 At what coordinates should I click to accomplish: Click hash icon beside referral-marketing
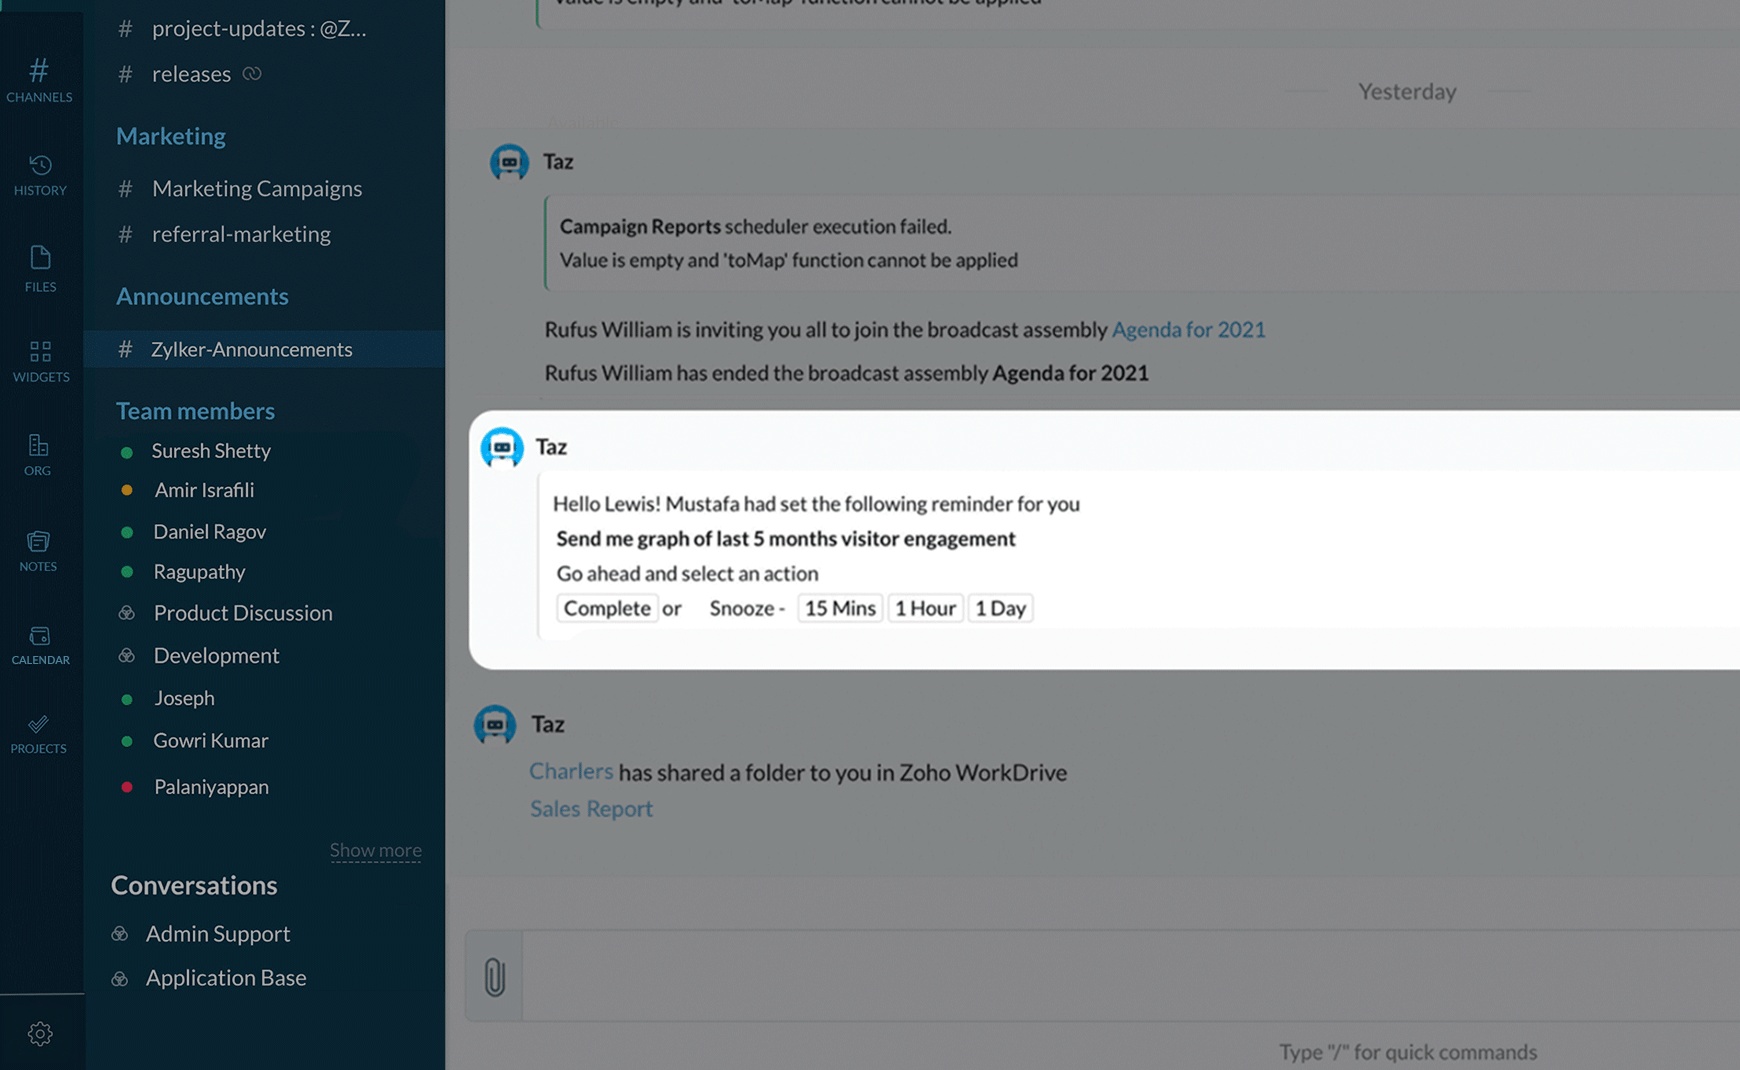click(x=125, y=234)
